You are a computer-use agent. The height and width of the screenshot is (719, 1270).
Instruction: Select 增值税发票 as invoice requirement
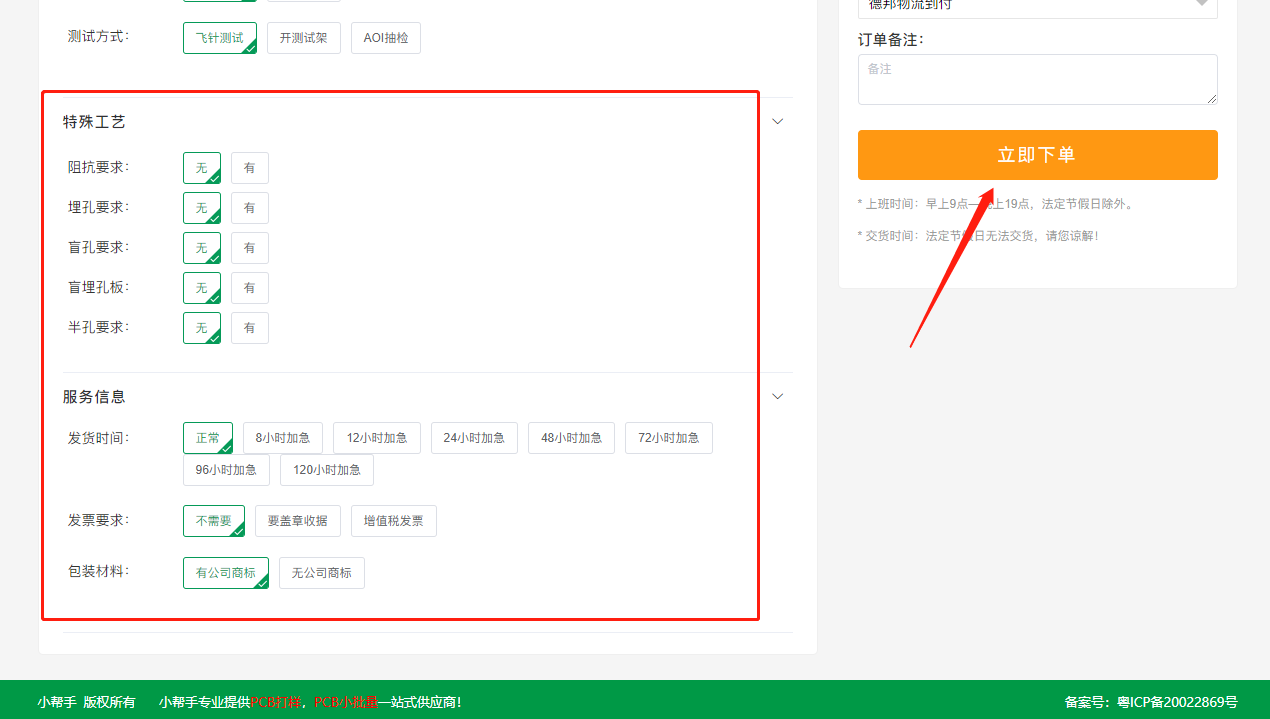[393, 520]
